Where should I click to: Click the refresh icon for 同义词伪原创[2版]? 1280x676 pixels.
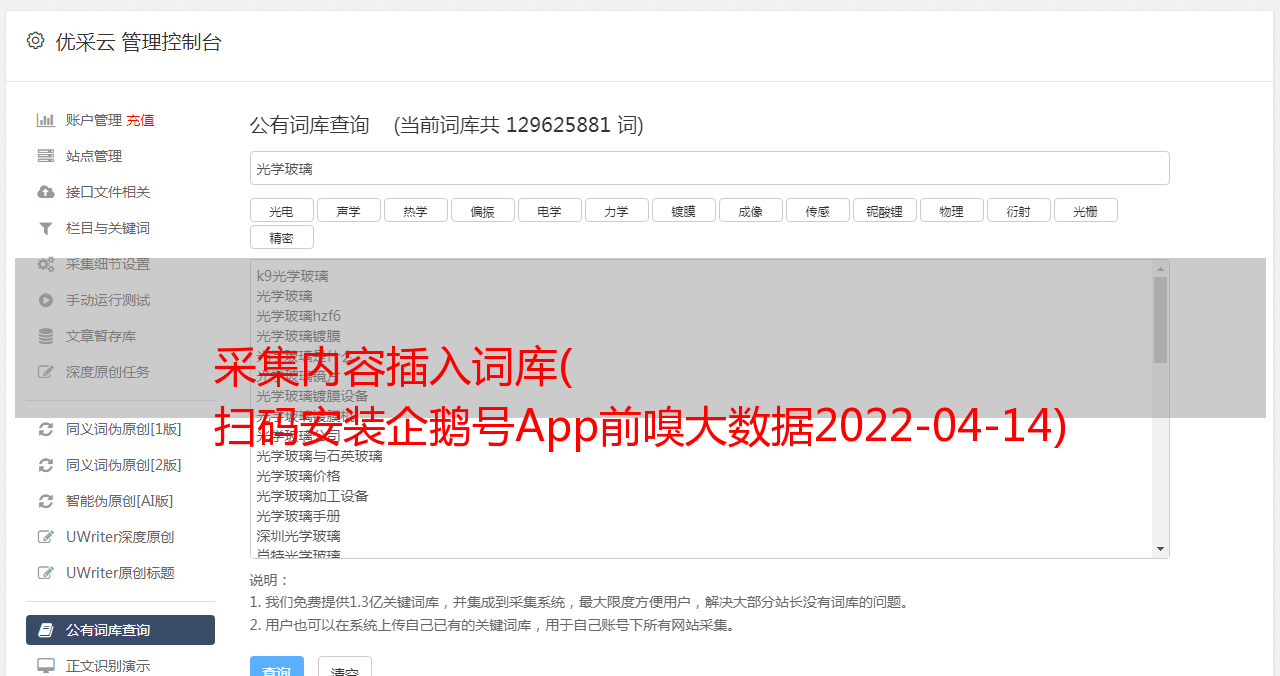click(x=45, y=465)
